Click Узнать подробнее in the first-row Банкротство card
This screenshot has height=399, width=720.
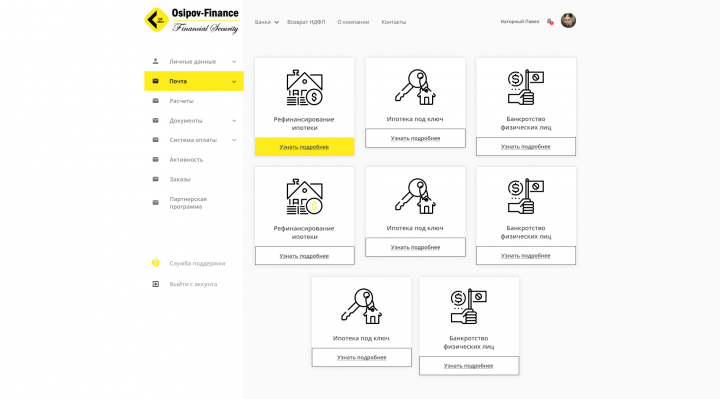pos(526,146)
